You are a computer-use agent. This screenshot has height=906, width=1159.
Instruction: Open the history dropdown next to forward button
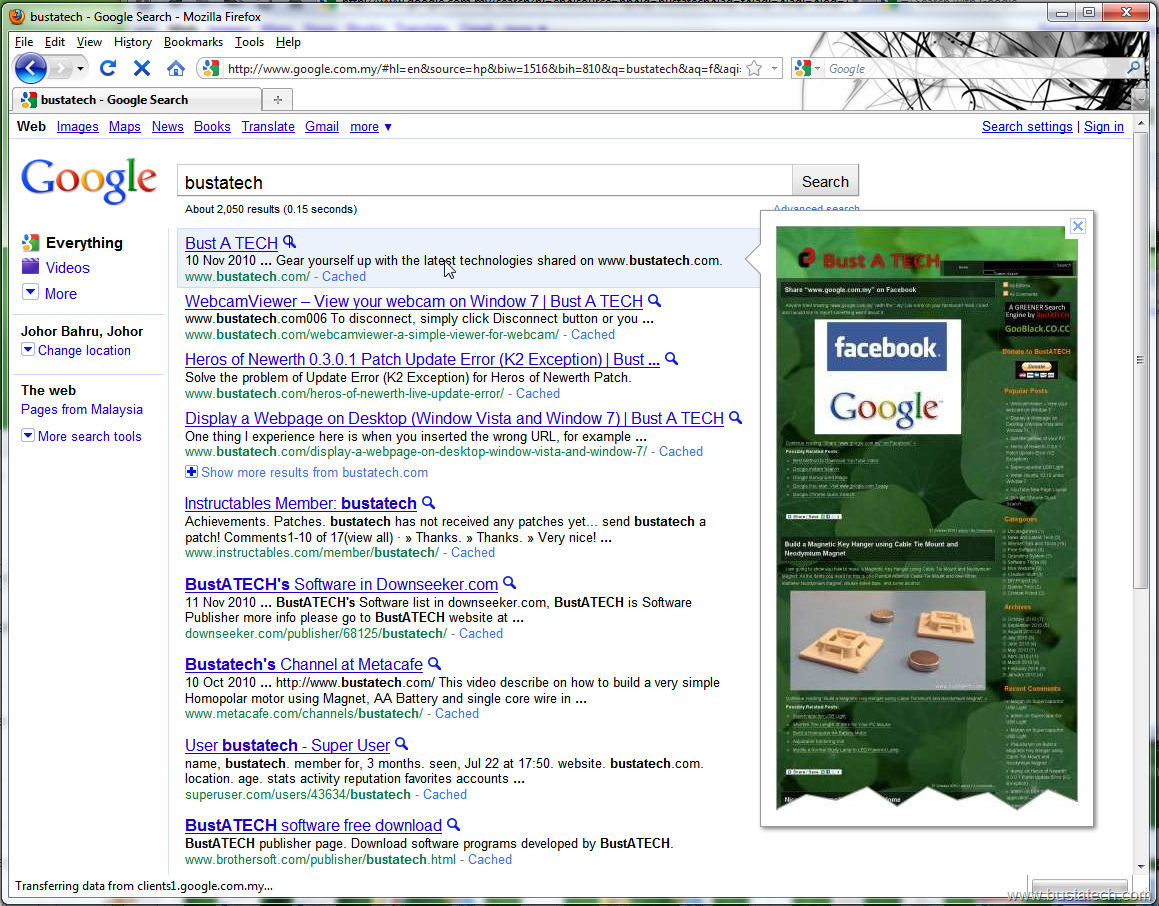click(81, 69)
